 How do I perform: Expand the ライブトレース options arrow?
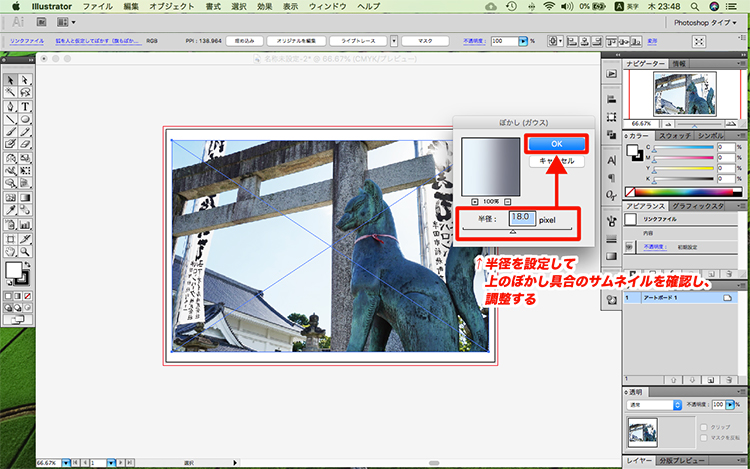click(x=393, y=41)
